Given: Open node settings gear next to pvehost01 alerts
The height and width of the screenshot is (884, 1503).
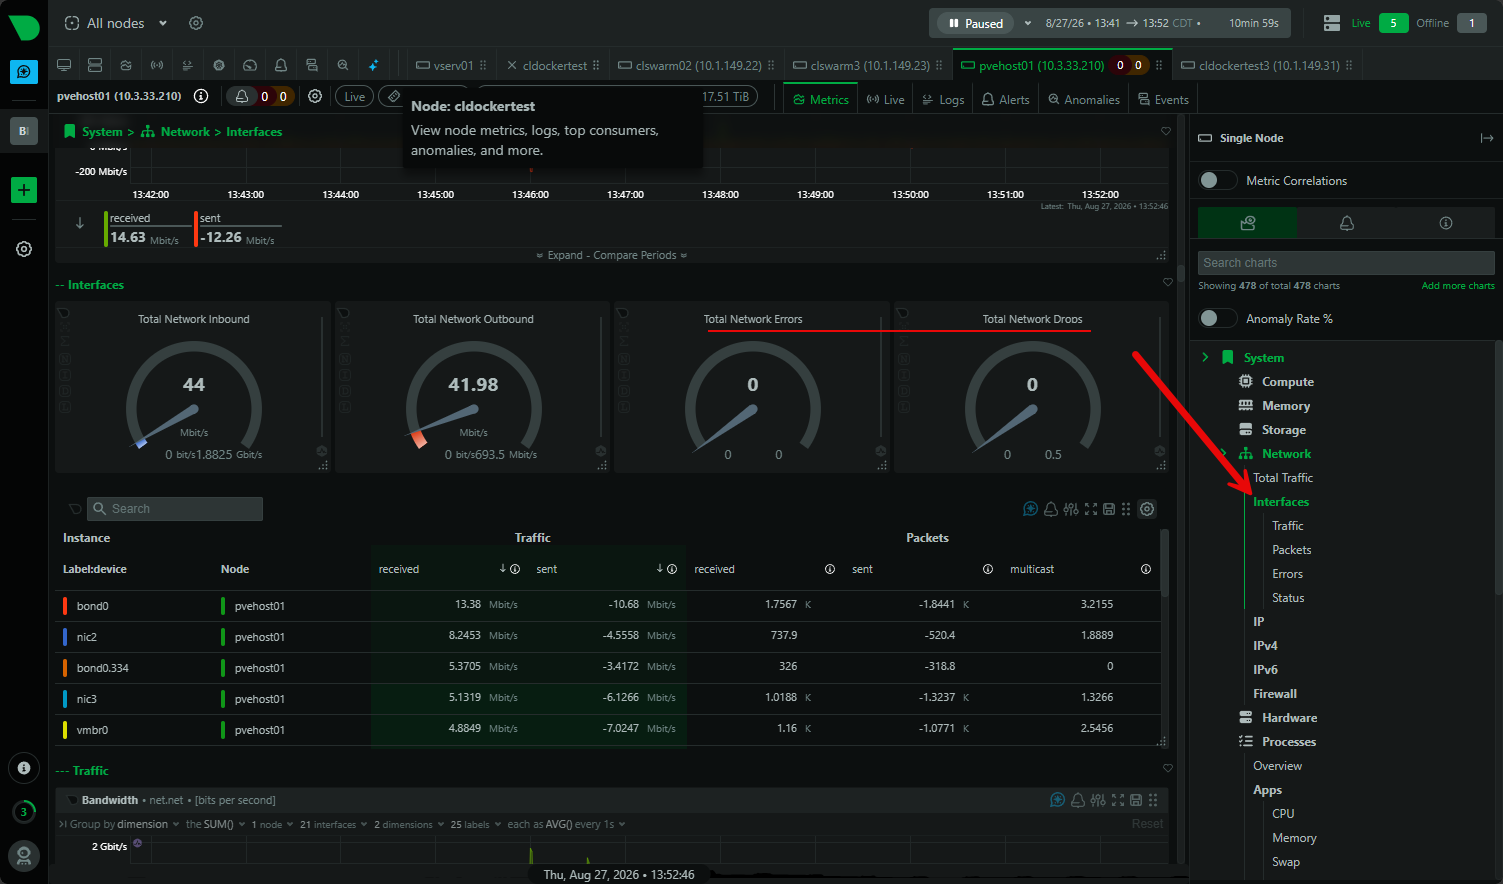Looking at the screenshot, I should [x=315, y=96].
